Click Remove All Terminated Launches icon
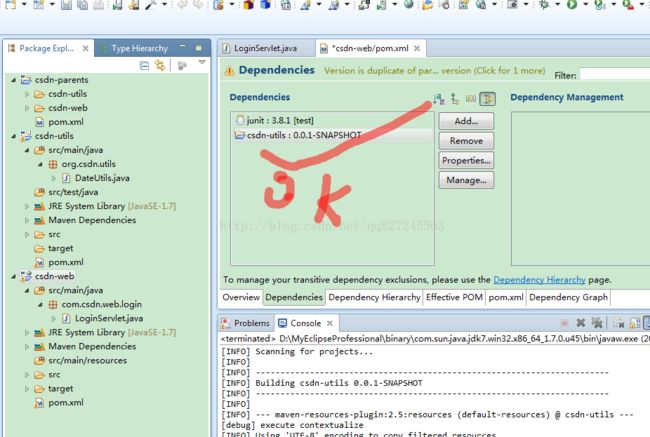The height and width of the screenshot is (437, 650). coord(597,323)
